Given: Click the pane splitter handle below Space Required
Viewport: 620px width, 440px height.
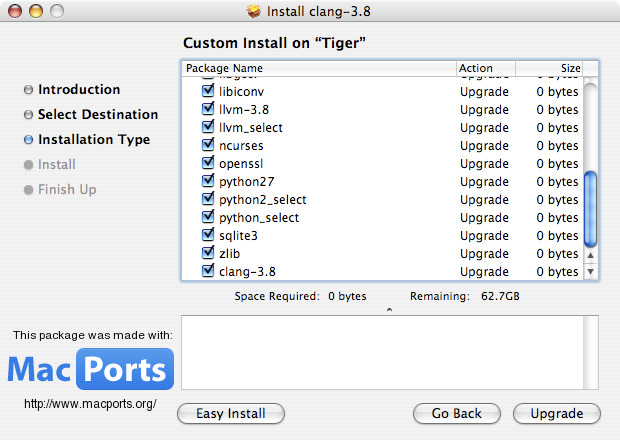Looking at the screenshot, I should click(x=389, y=310).
